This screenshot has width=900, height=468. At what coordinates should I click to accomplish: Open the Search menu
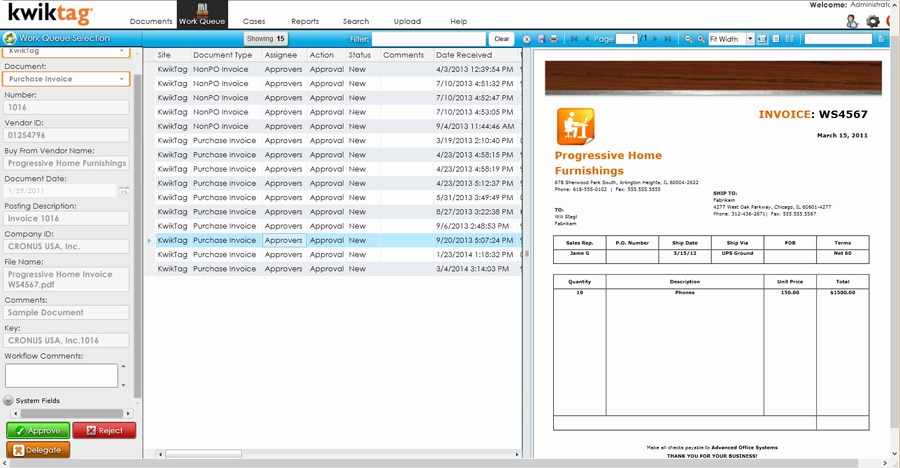pyautogui.click(x=356, y=21)
